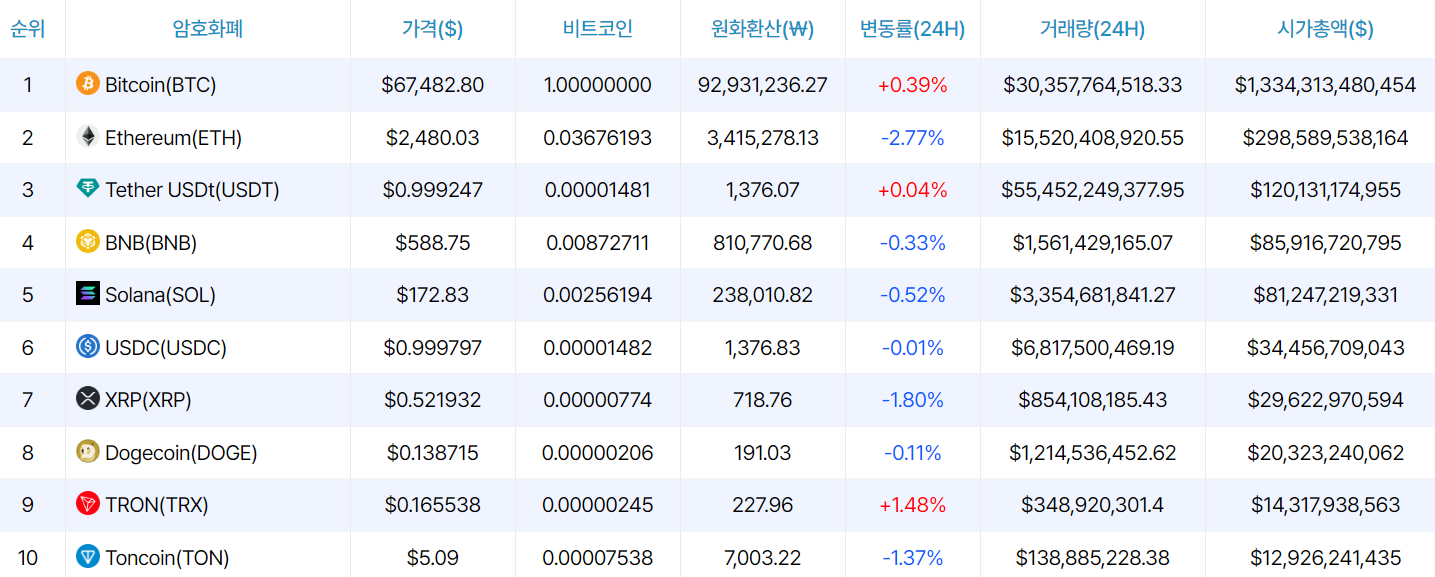Open the BNB(BNB) name link
Screen dimensions: 1435x577
pyautogui.click(x=151, y=243)
